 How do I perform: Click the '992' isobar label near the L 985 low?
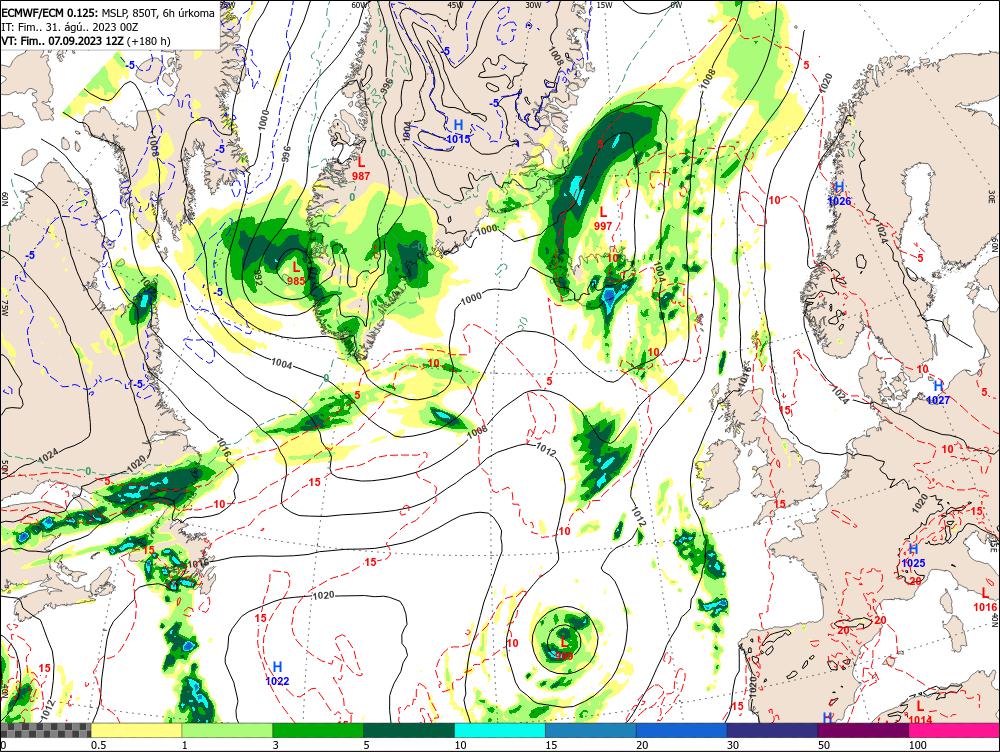257,276
